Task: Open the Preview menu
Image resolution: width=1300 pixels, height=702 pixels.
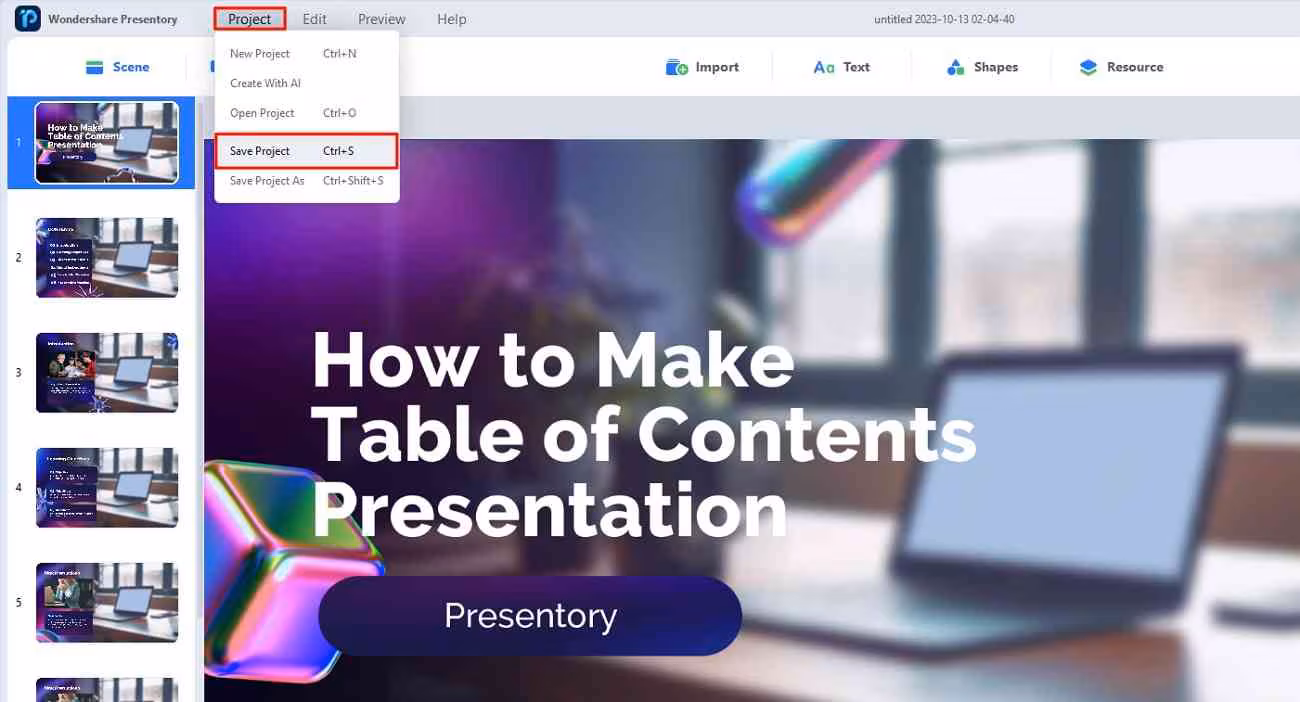Action: (382, 19)
